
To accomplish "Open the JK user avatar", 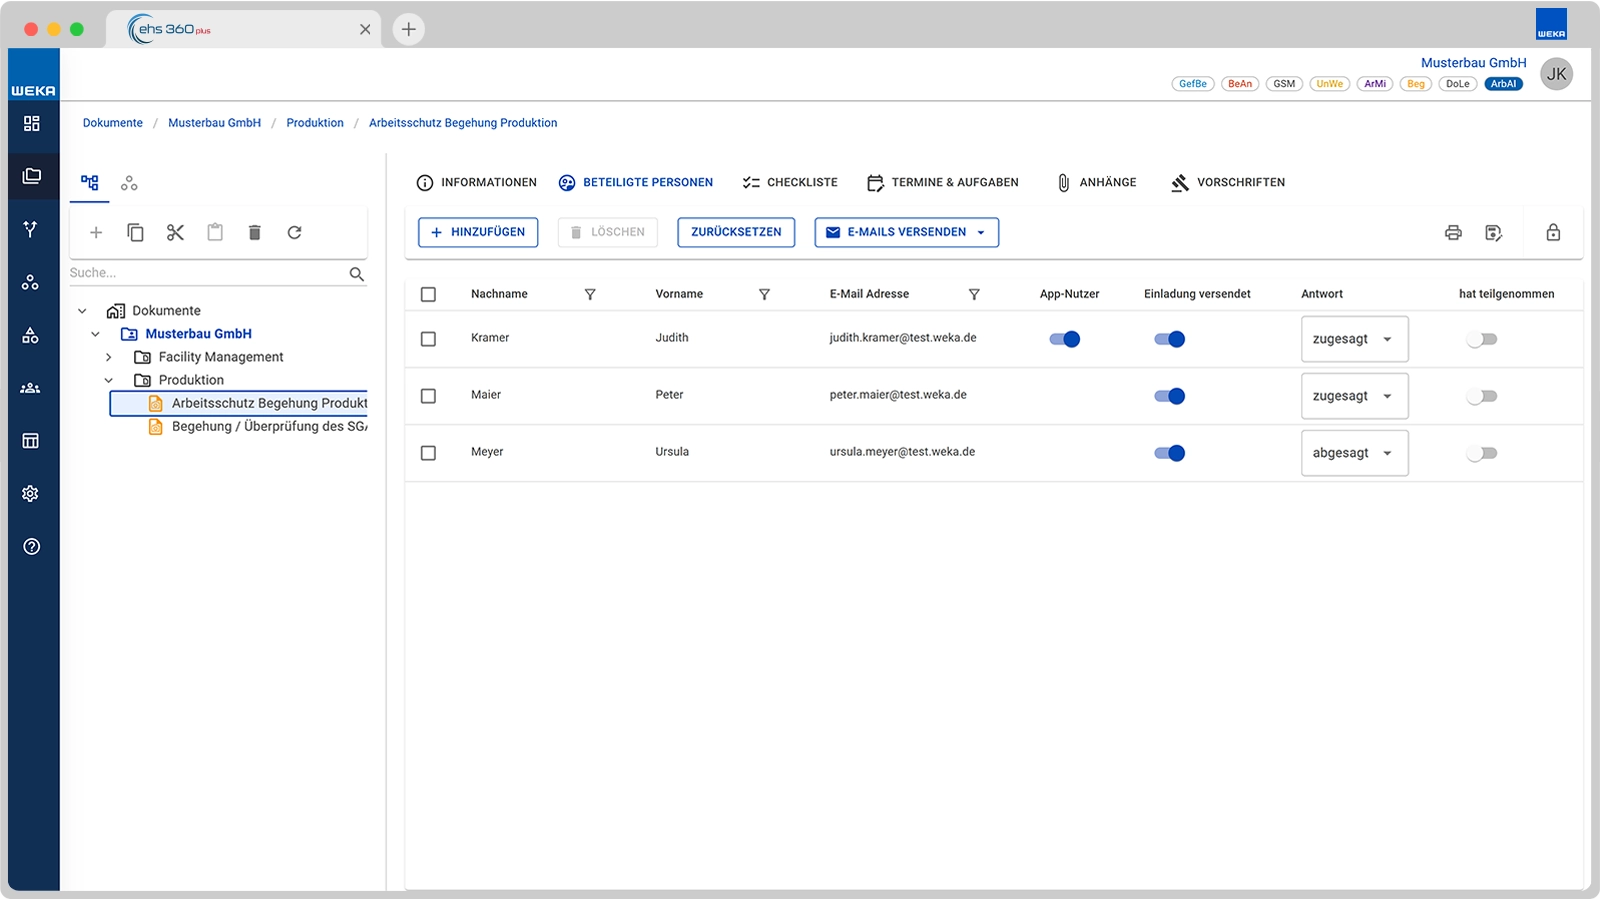I will (x=1556, y=74).
